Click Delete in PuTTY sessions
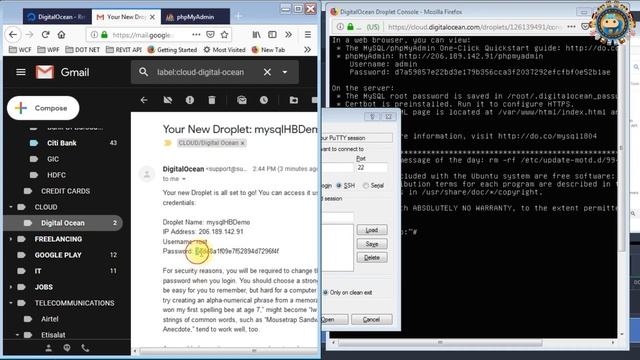 pos(372,258)
